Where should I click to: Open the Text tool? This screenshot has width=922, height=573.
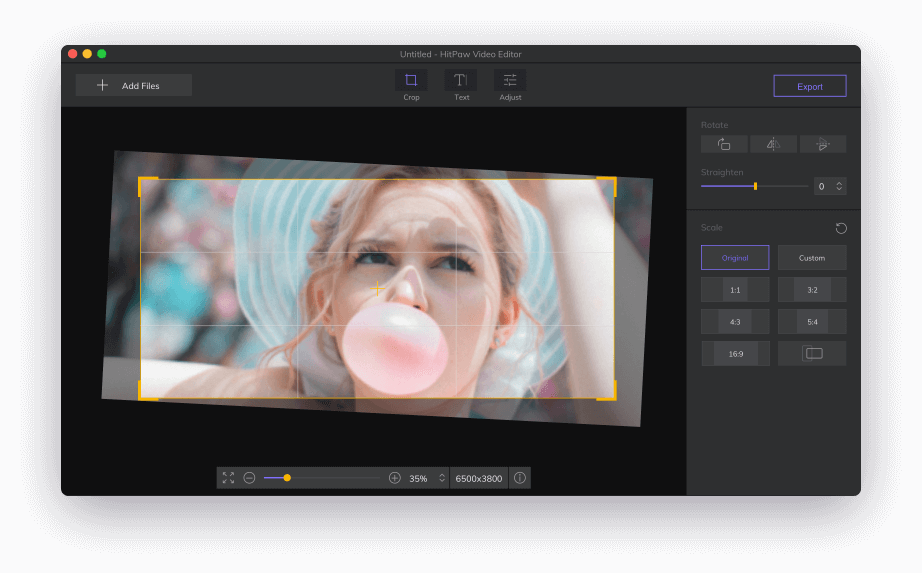pos(461,81)
